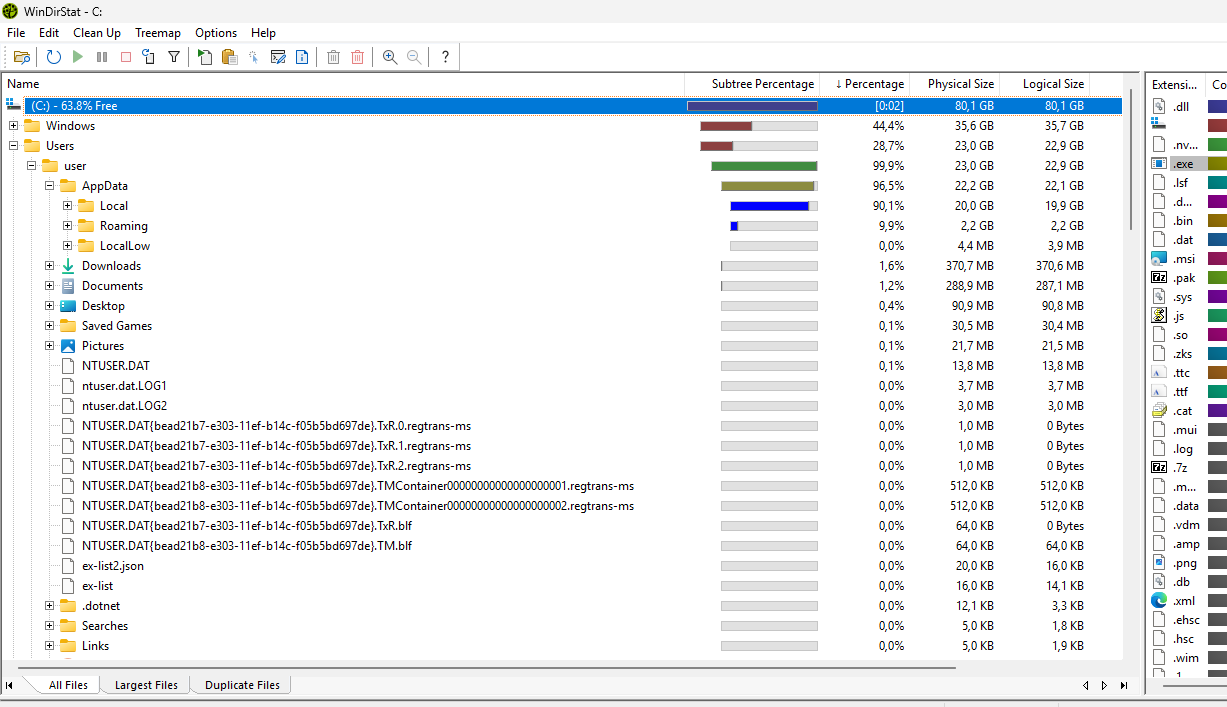Collapse the user folder node
Screen dimensions: 1227x707
[32, 166]
